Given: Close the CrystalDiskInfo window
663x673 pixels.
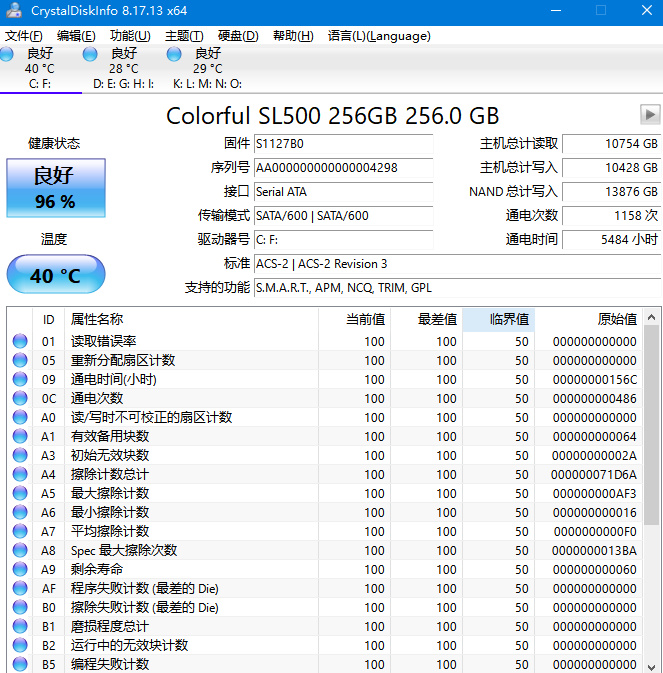Looking at the screenshot, I should pyautogui.click(x=647, y=10).
